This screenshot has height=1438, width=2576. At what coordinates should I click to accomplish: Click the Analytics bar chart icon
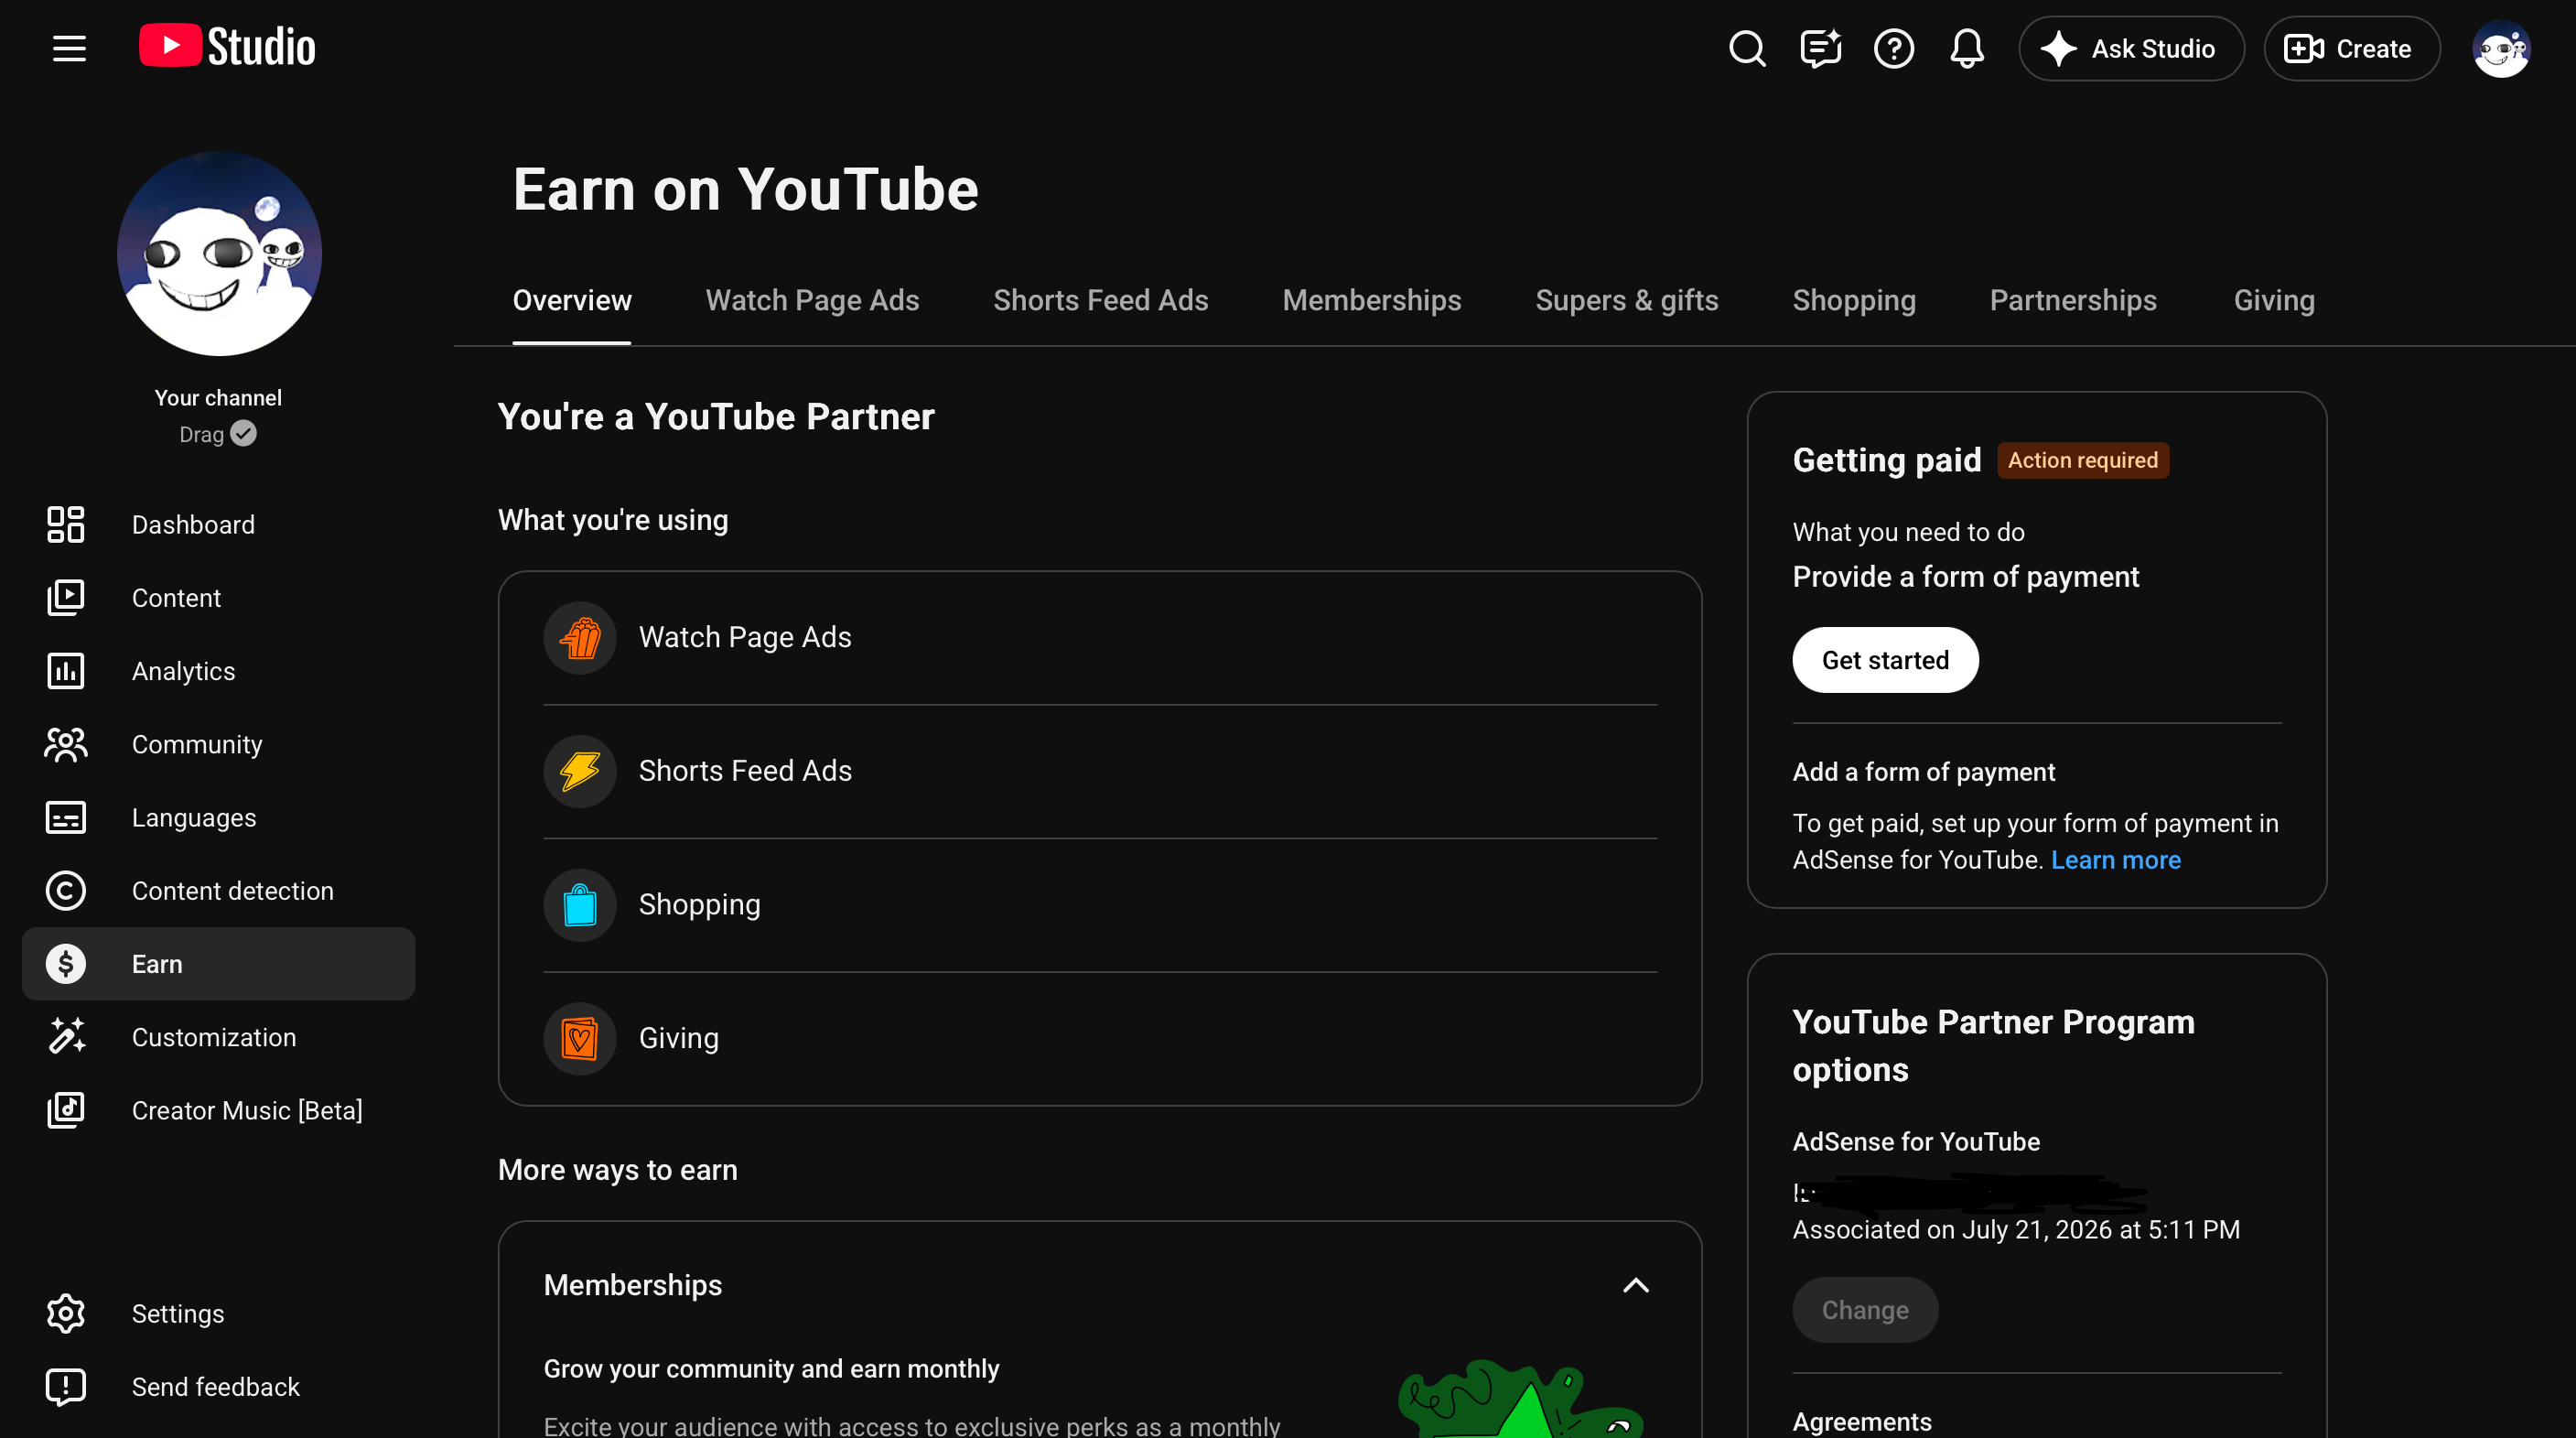pyautogui.click(x=66, y=671)
